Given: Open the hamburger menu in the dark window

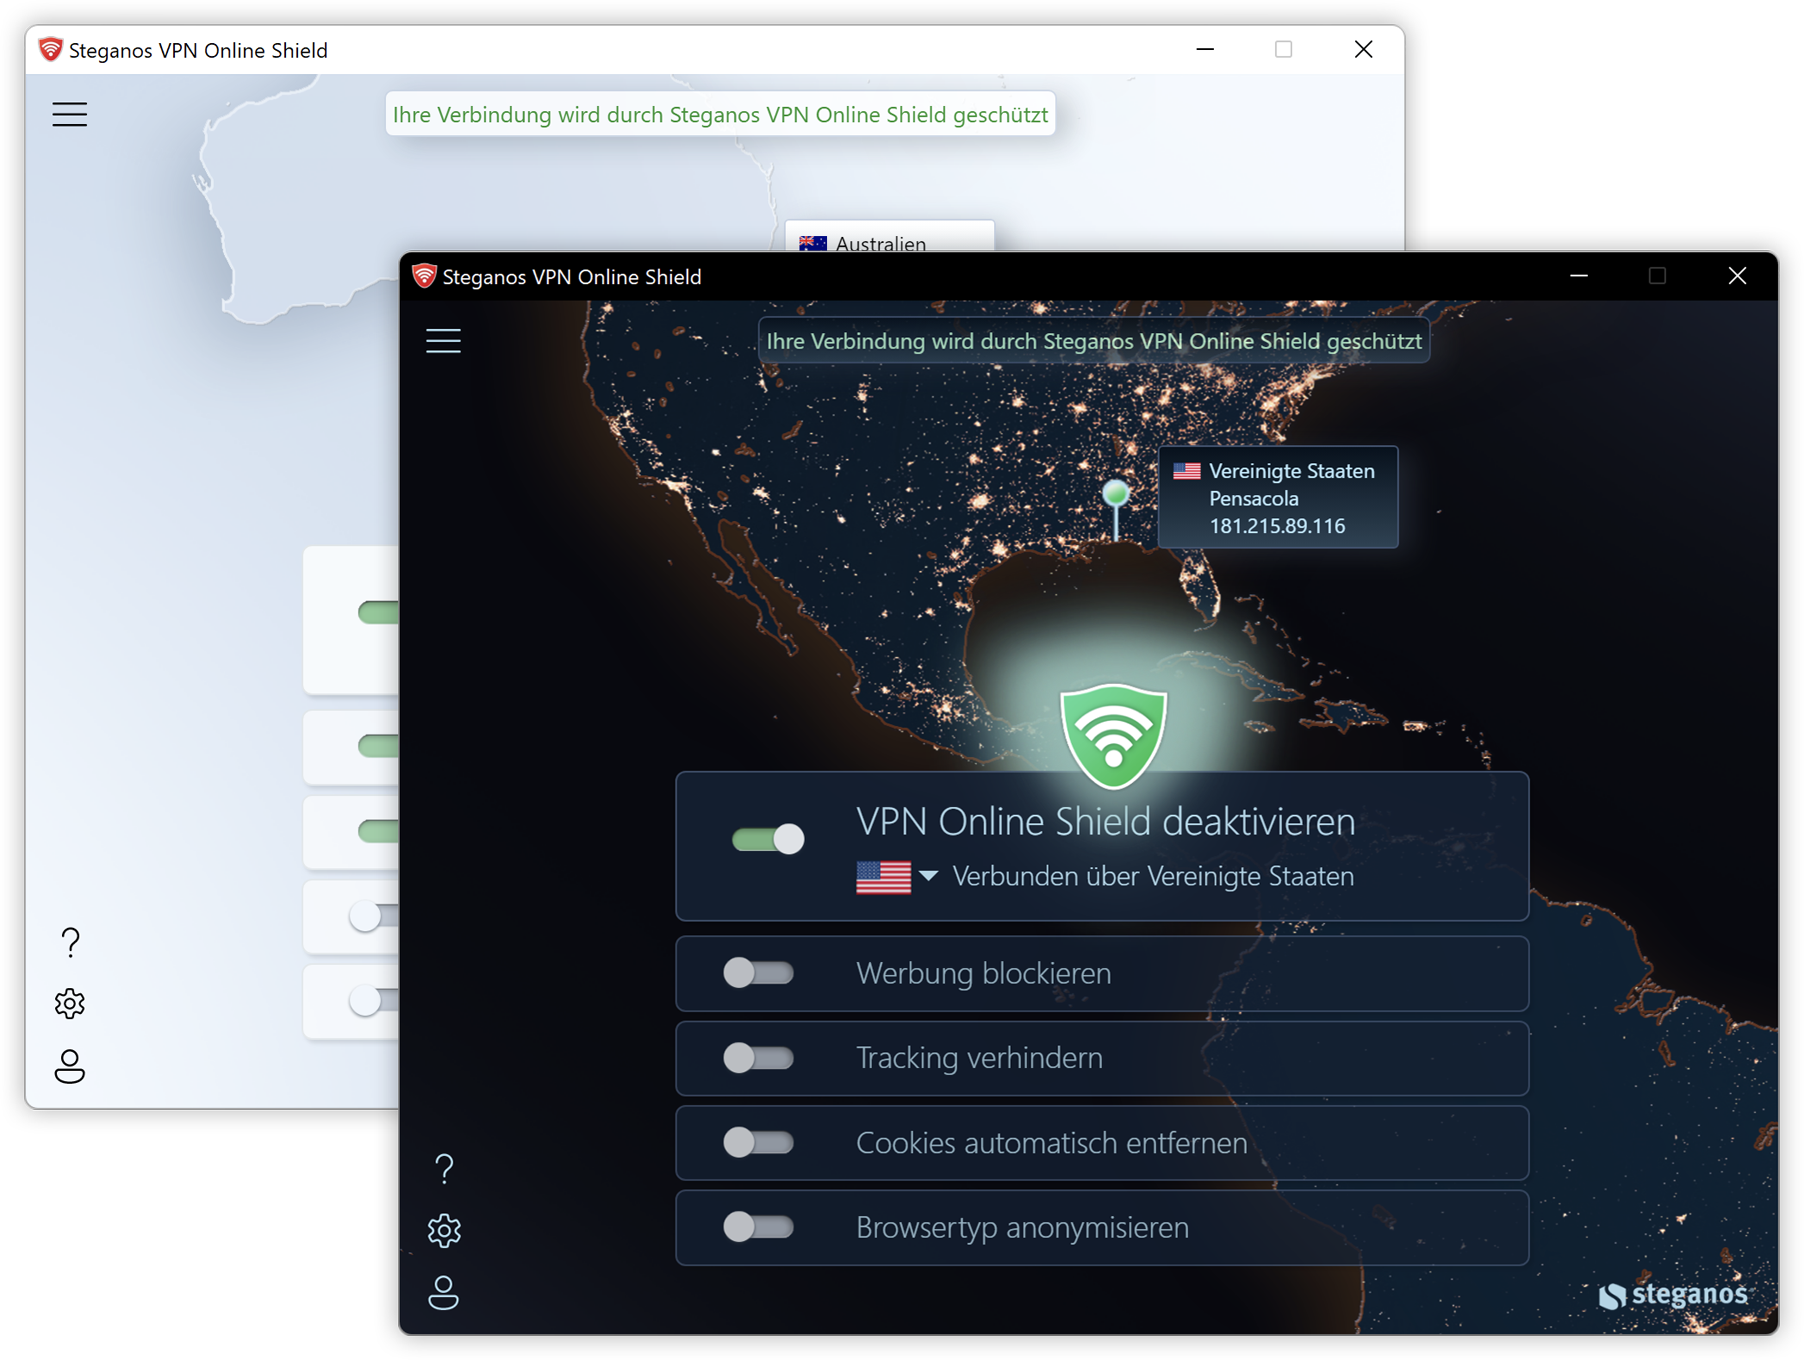Looking at the screenshot, I should tap(443, 341).
